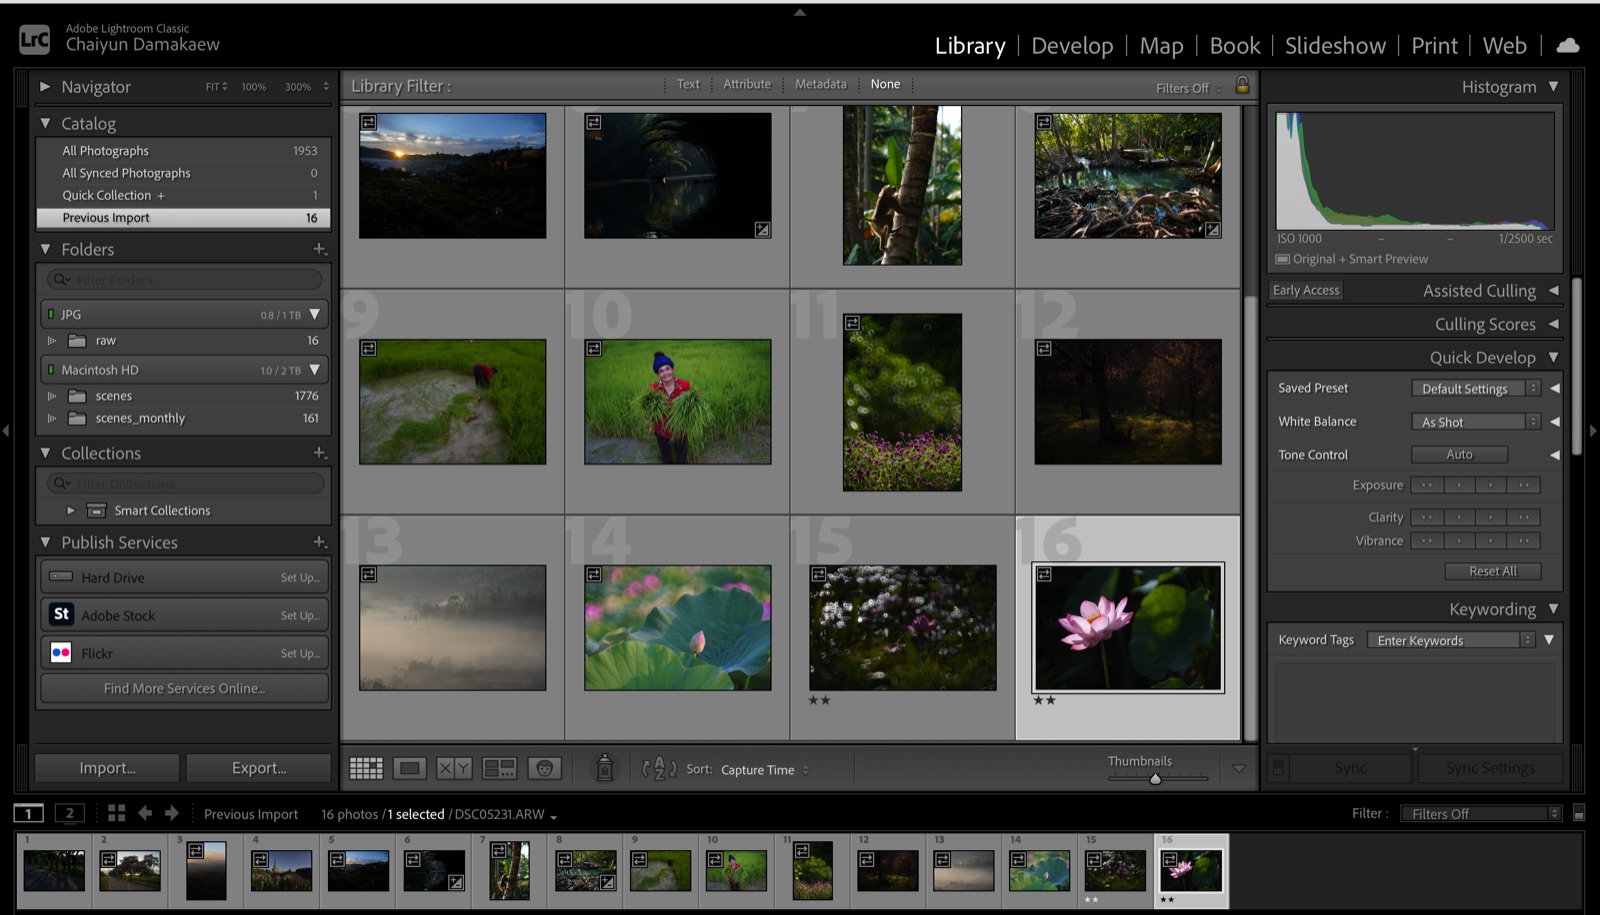
Task: Select the Metadata library filter
Action: (821, 84)
